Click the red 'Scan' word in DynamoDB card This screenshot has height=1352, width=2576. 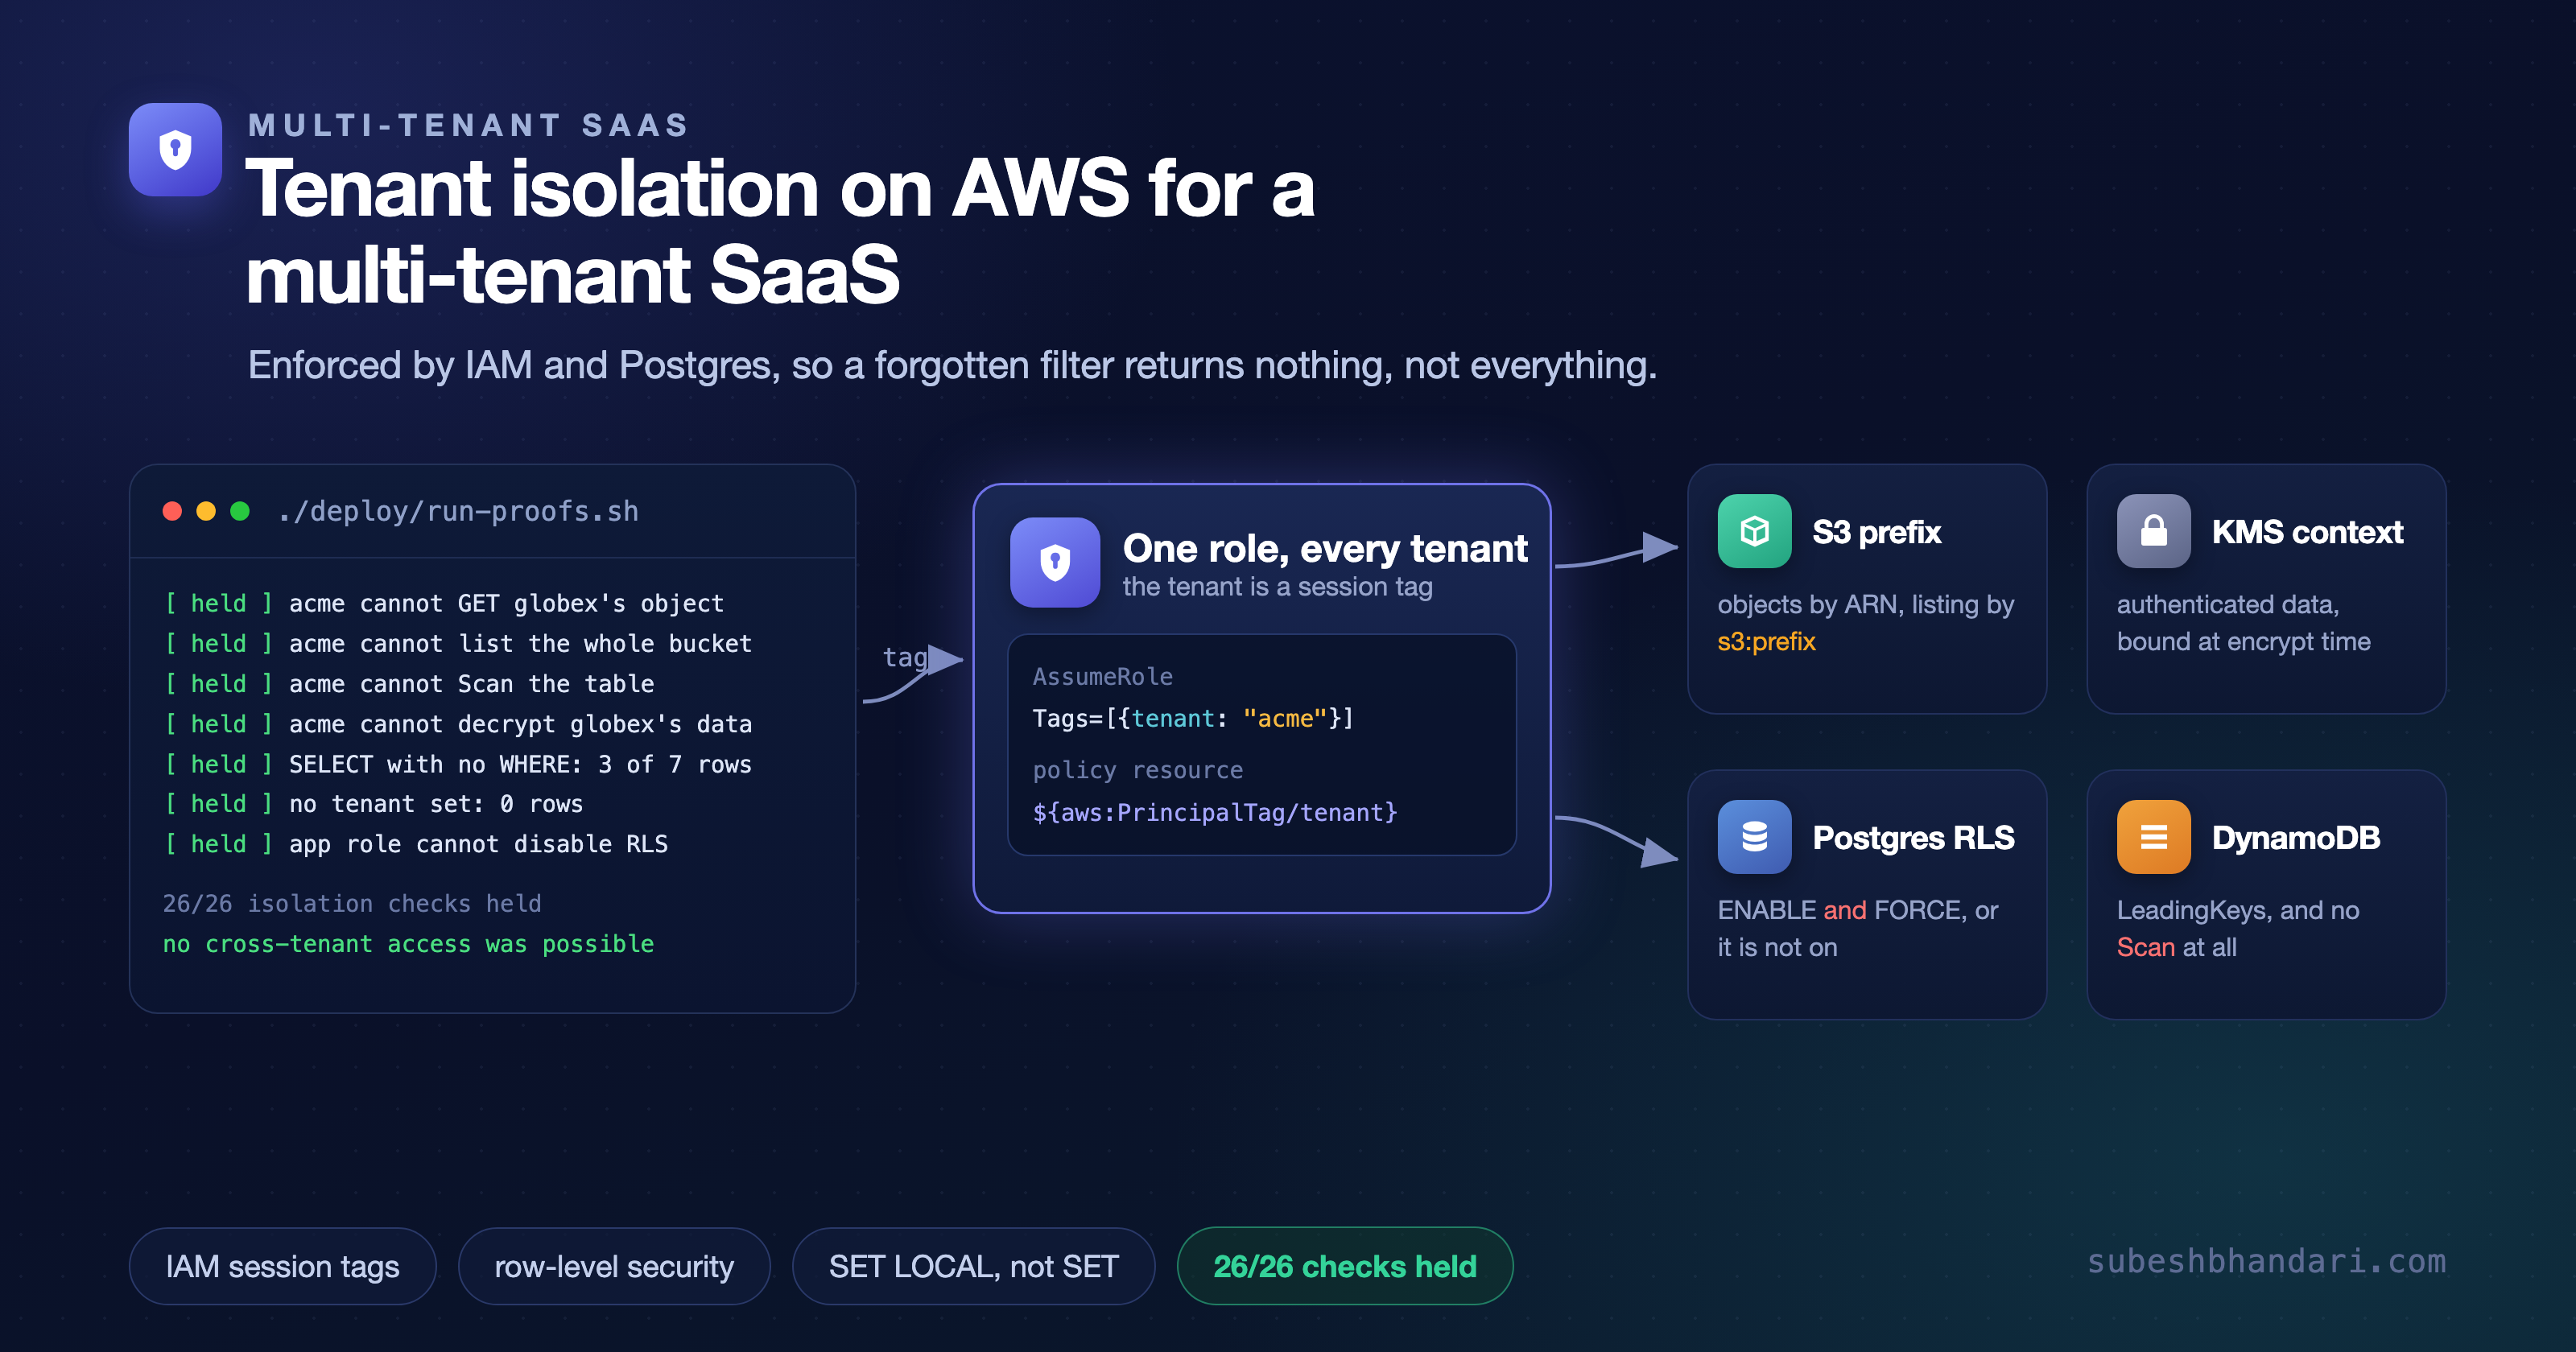(x=2145, y=947)
